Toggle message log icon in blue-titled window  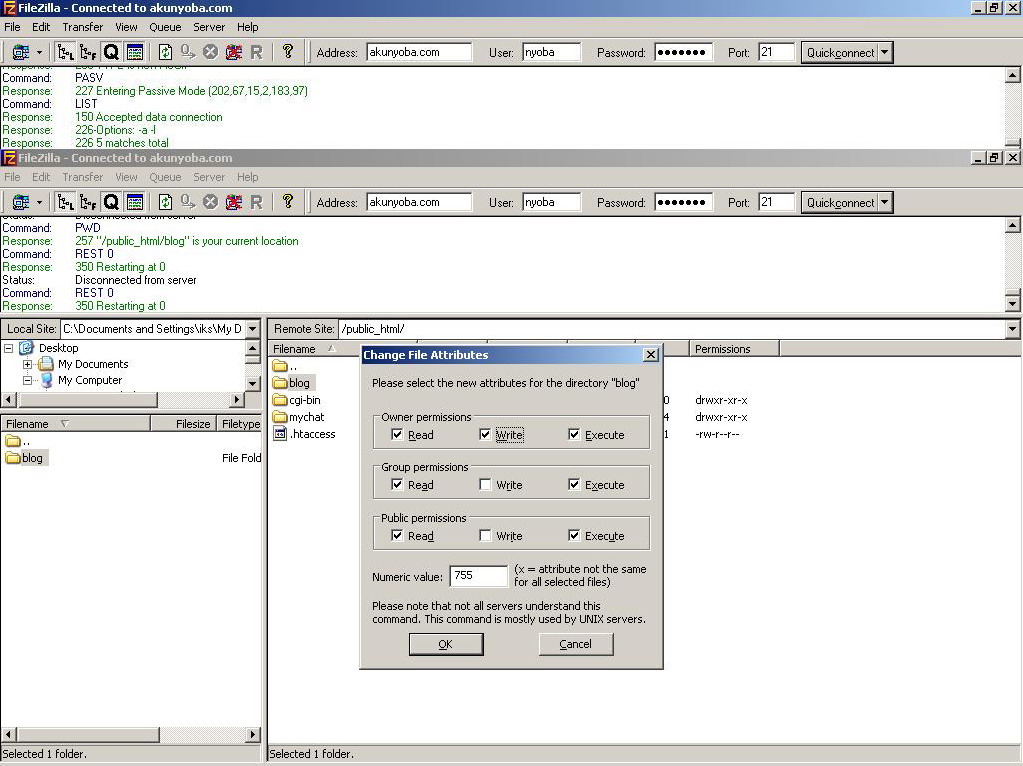(x=134, y=52)
